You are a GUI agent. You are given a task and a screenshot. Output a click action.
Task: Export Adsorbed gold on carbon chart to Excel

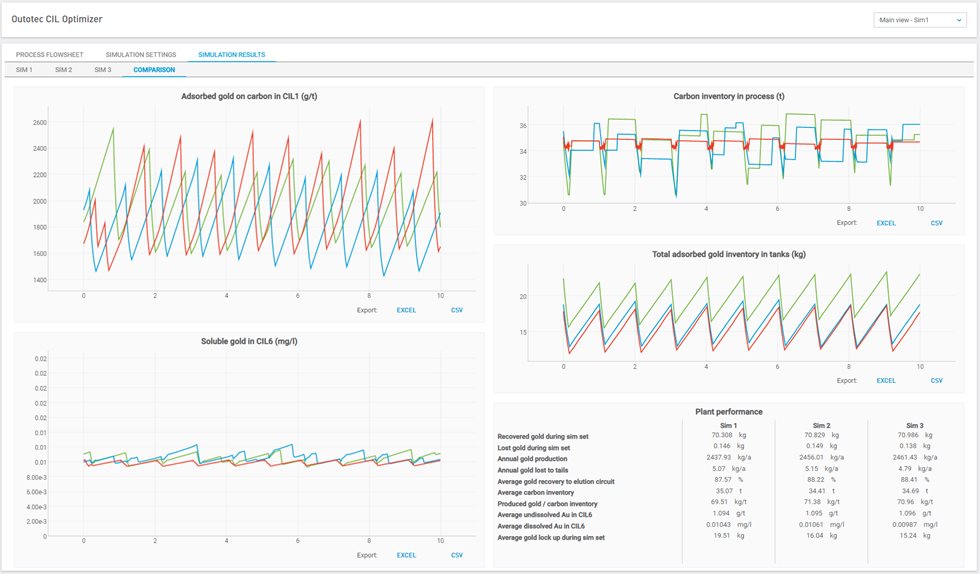405,310
